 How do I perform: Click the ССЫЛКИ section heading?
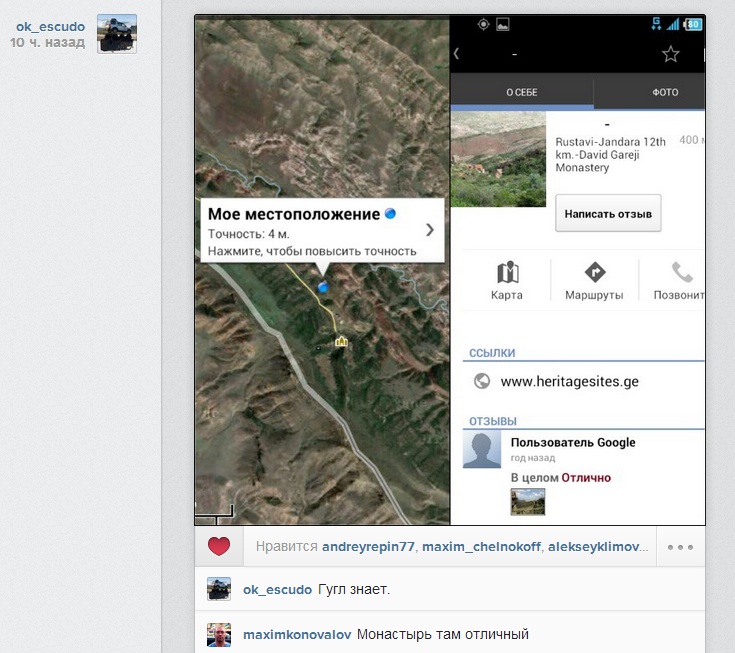(x=492, y=353)
